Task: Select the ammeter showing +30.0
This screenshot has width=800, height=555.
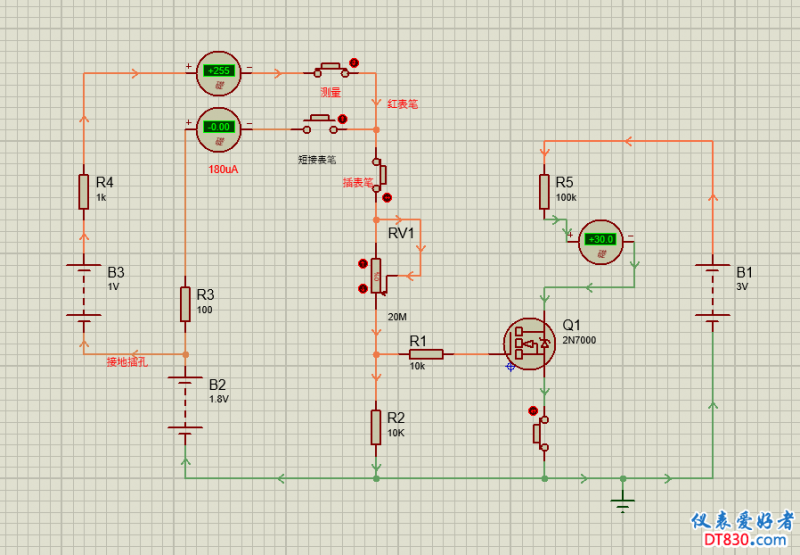Action: [x=602, y=240]
